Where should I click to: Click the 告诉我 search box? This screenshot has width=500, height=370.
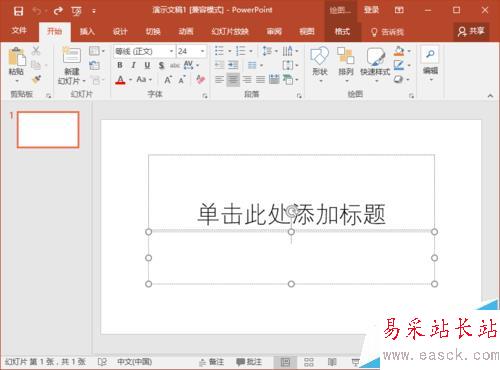pyautogui.click(x=388, y=32)
